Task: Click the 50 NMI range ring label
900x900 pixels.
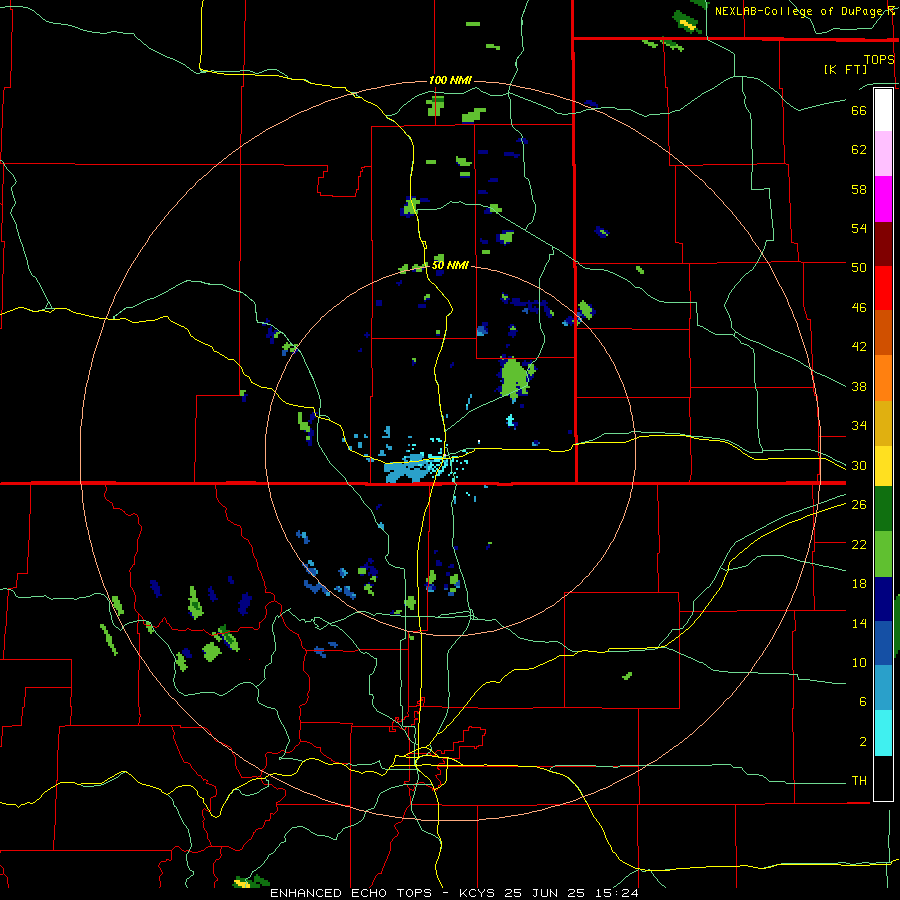Action: tap(450, 265)
